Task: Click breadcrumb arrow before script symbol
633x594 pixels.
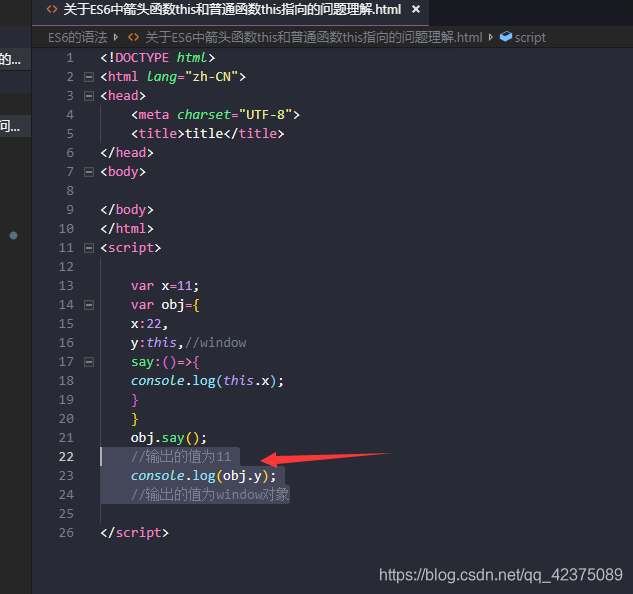Action: point(490,38)
